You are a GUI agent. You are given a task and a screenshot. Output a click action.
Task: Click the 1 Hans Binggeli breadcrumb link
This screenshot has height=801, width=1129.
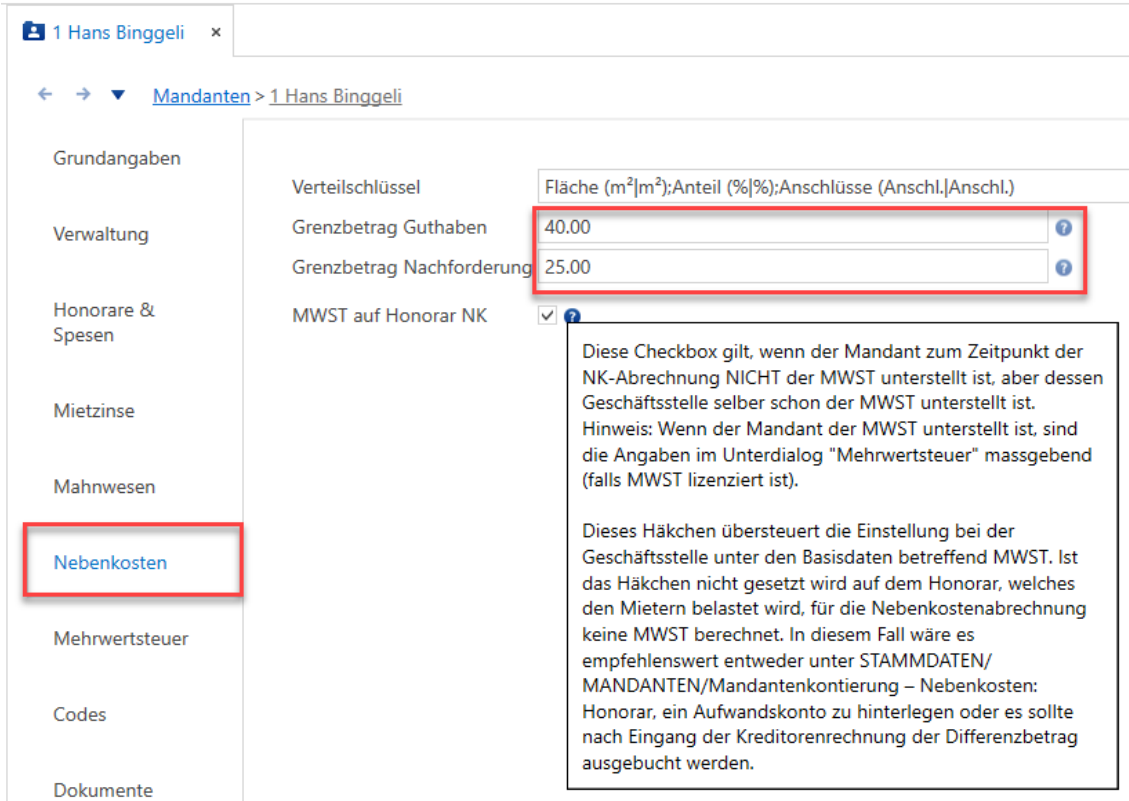coord(336,96)
